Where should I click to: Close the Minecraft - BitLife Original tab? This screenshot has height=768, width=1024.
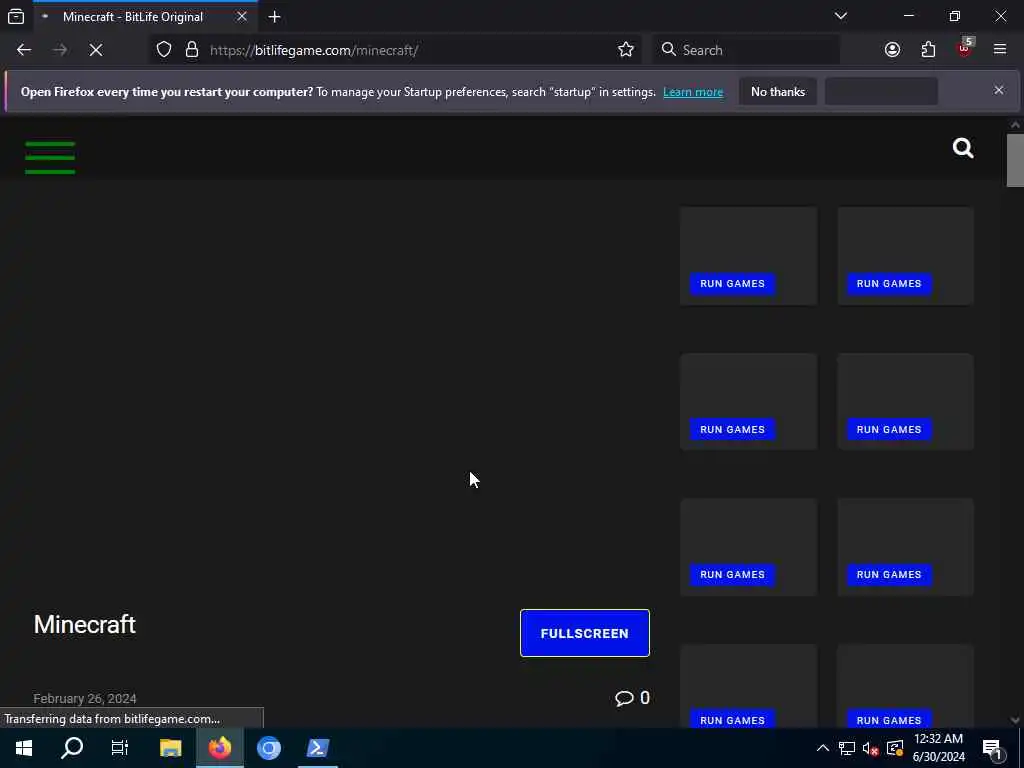(x=242, y=16)
